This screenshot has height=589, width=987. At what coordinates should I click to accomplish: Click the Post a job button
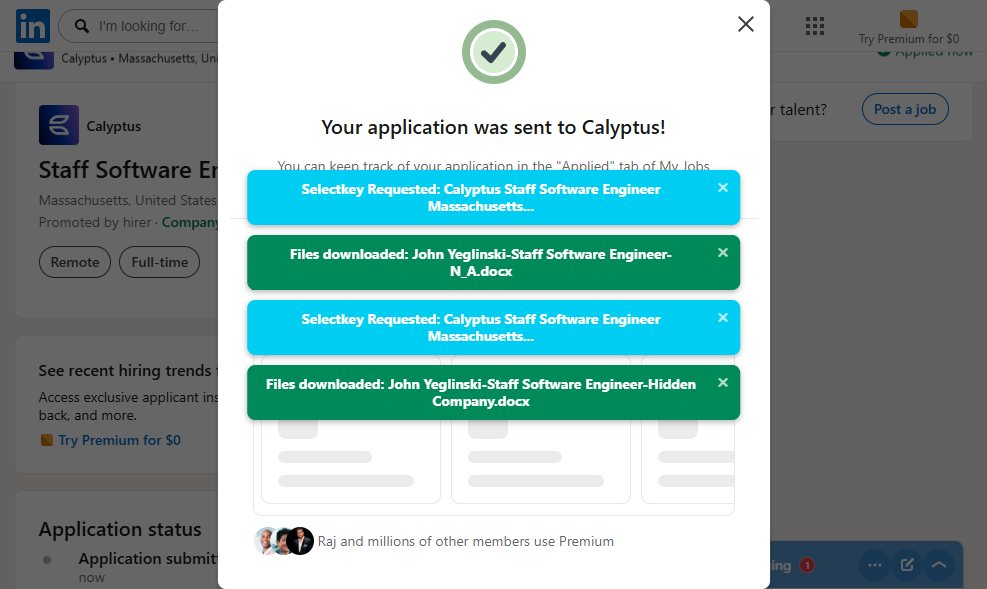pos(904,109)
